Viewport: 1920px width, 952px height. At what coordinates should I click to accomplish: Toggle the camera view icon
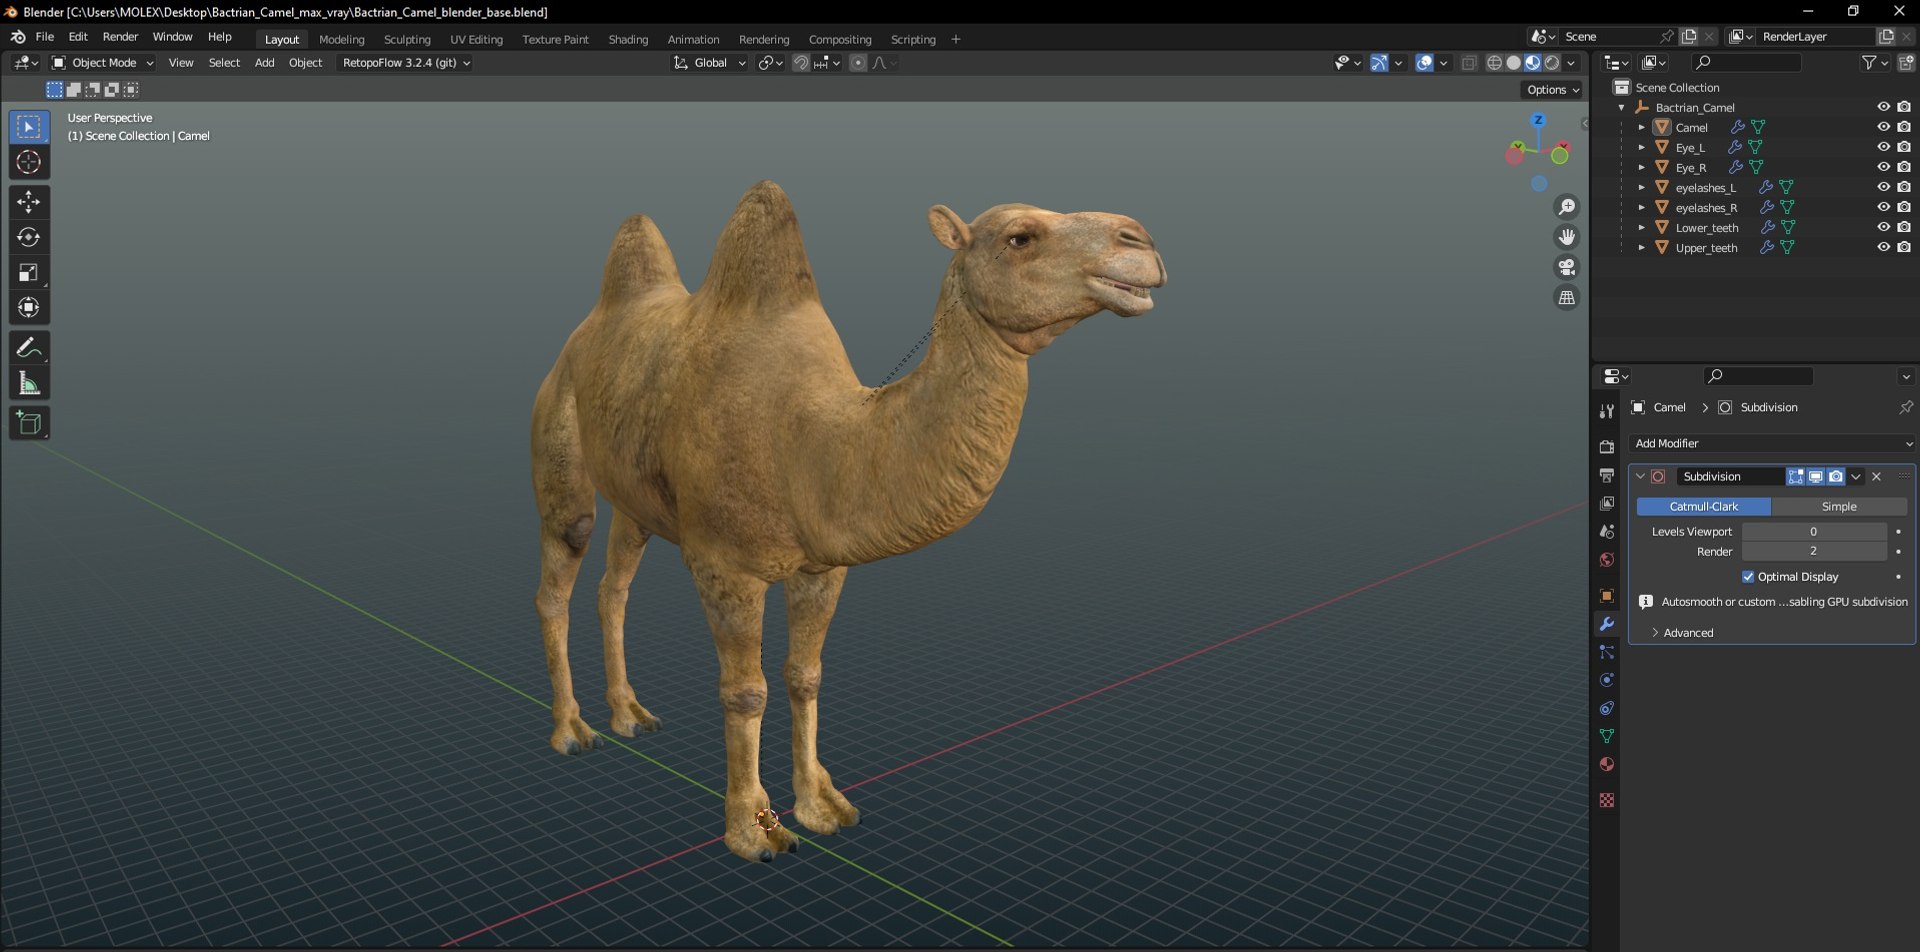(x=1566, y=267)
